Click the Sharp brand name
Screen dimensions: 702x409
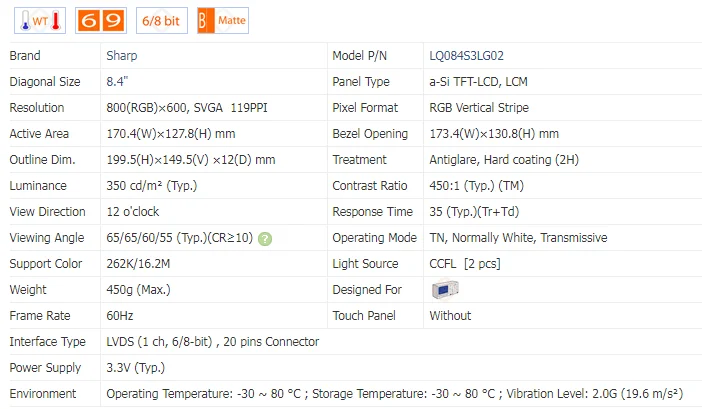(x=124, y=56)
